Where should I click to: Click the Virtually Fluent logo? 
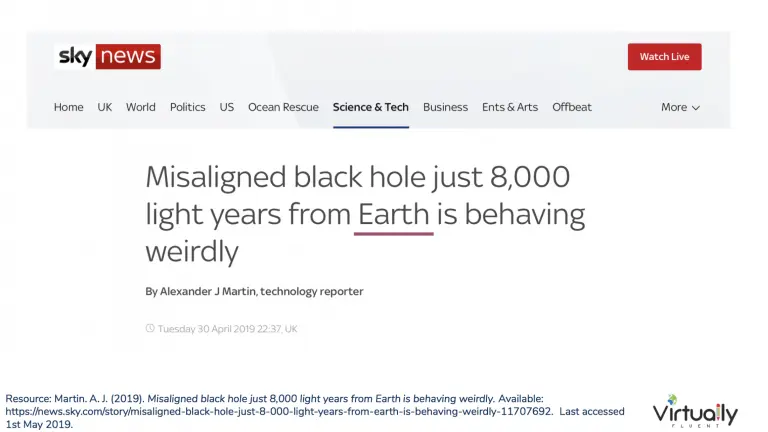[695, 411]
